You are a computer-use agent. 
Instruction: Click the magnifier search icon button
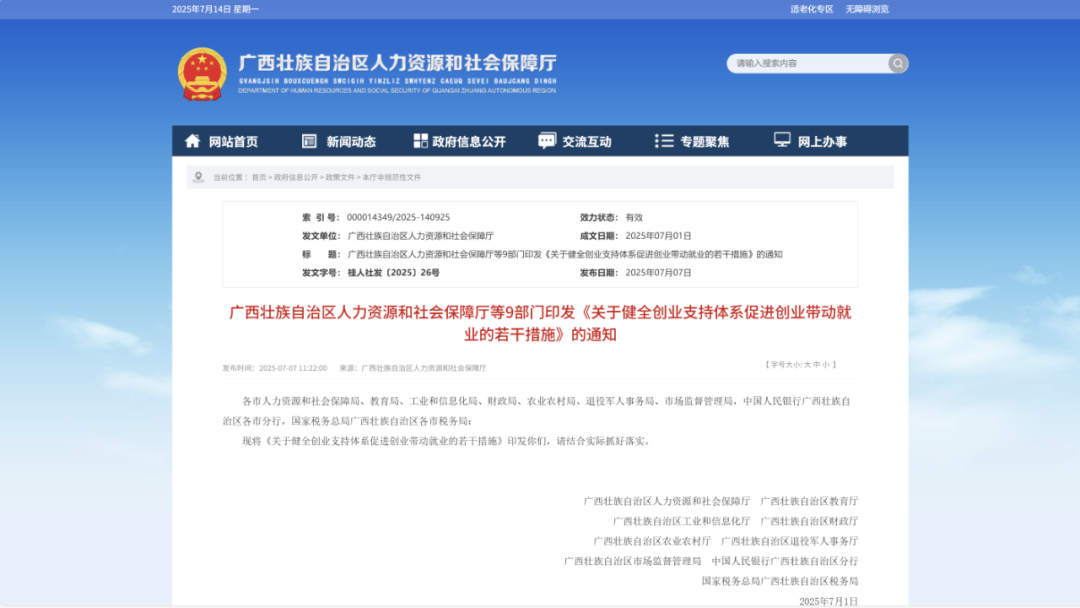pos(897,63)
